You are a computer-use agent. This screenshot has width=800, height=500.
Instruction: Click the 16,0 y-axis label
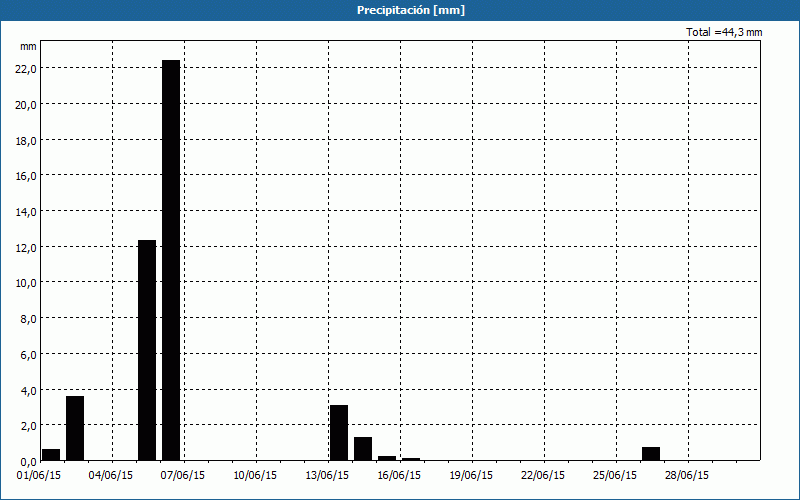26,176
